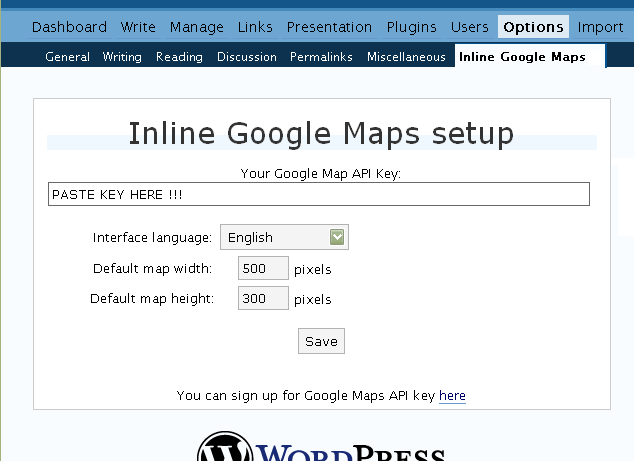Click the 'Interface language:' label
The image size is (634, 461).
pyautogui.click(x=152, y=237)
